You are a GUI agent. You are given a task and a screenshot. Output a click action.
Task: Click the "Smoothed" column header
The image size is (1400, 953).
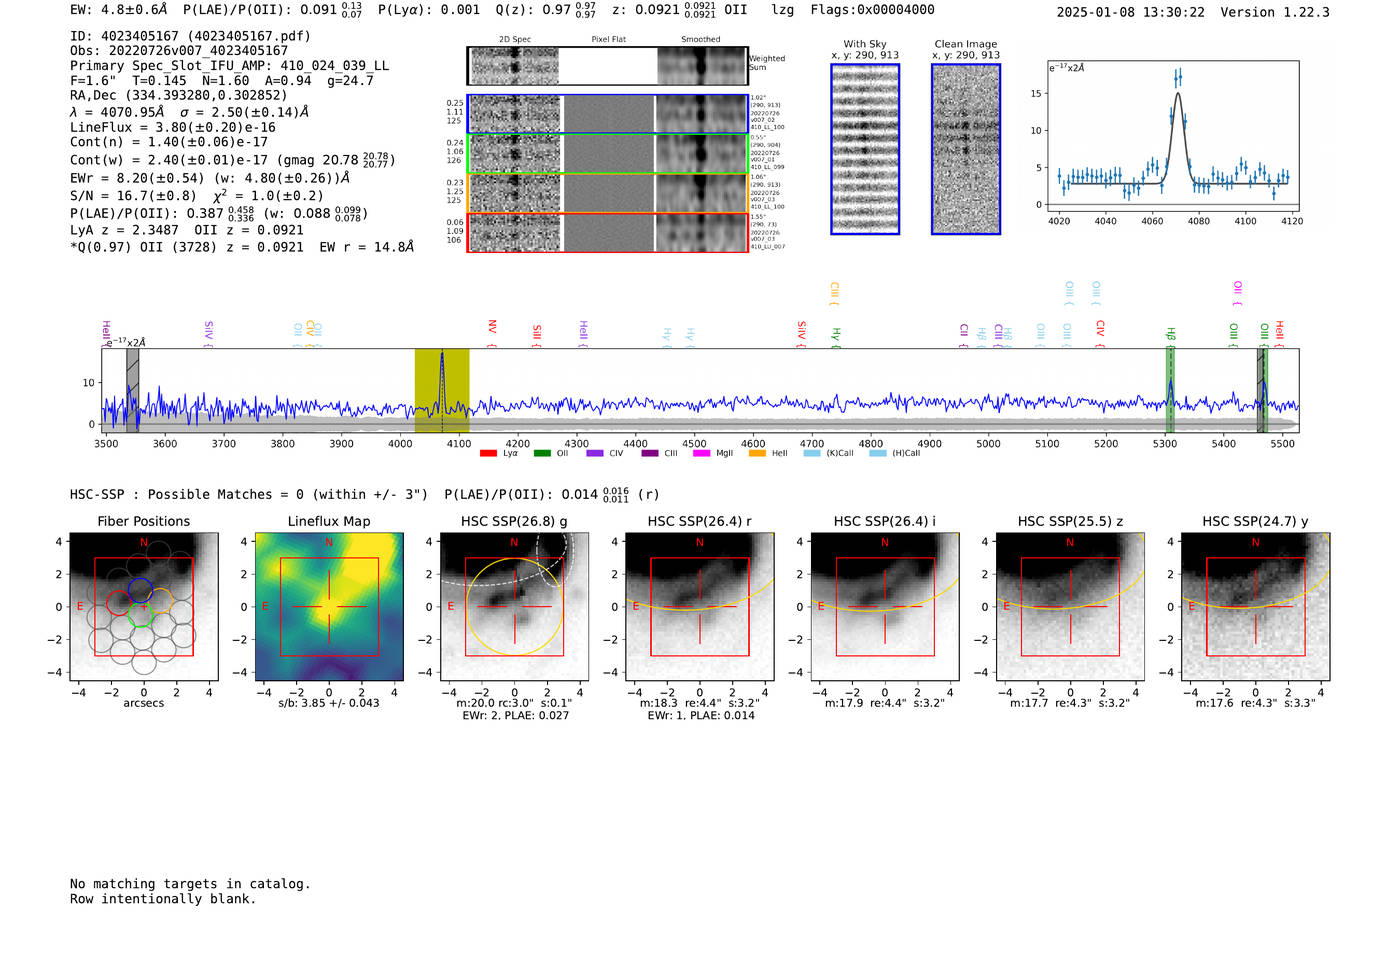pyautogui.click(x=700, y=40)
